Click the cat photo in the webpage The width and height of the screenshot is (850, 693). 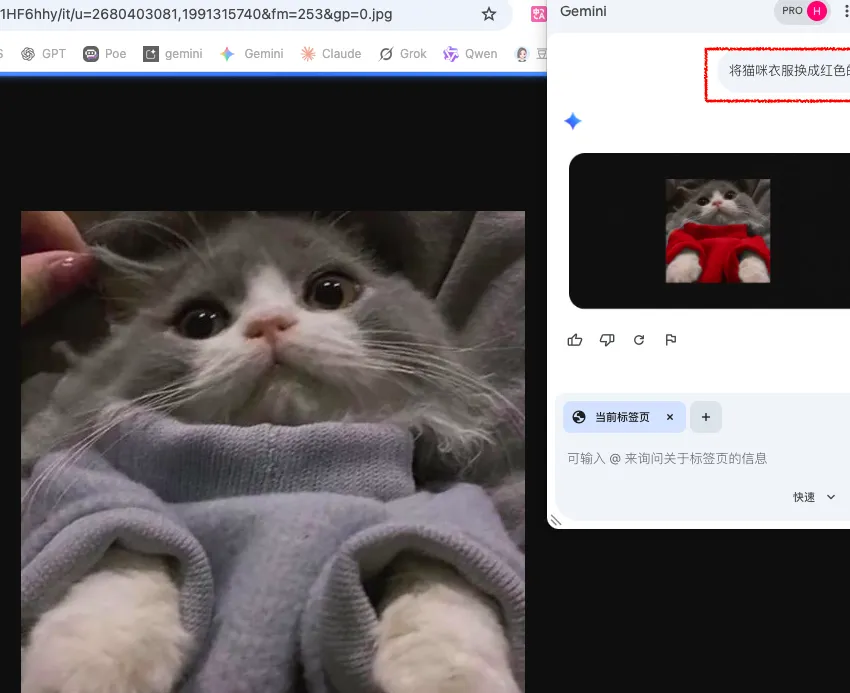(x=273, y=452)
